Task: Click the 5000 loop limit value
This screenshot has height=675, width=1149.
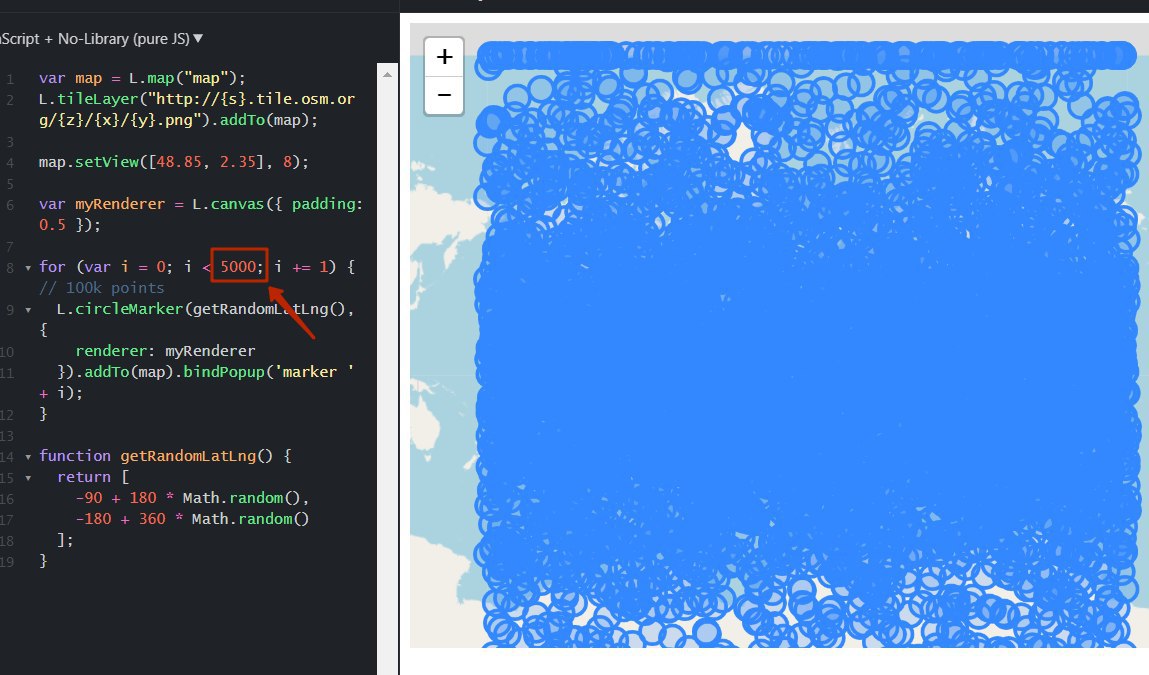Action: click(238, 267)
